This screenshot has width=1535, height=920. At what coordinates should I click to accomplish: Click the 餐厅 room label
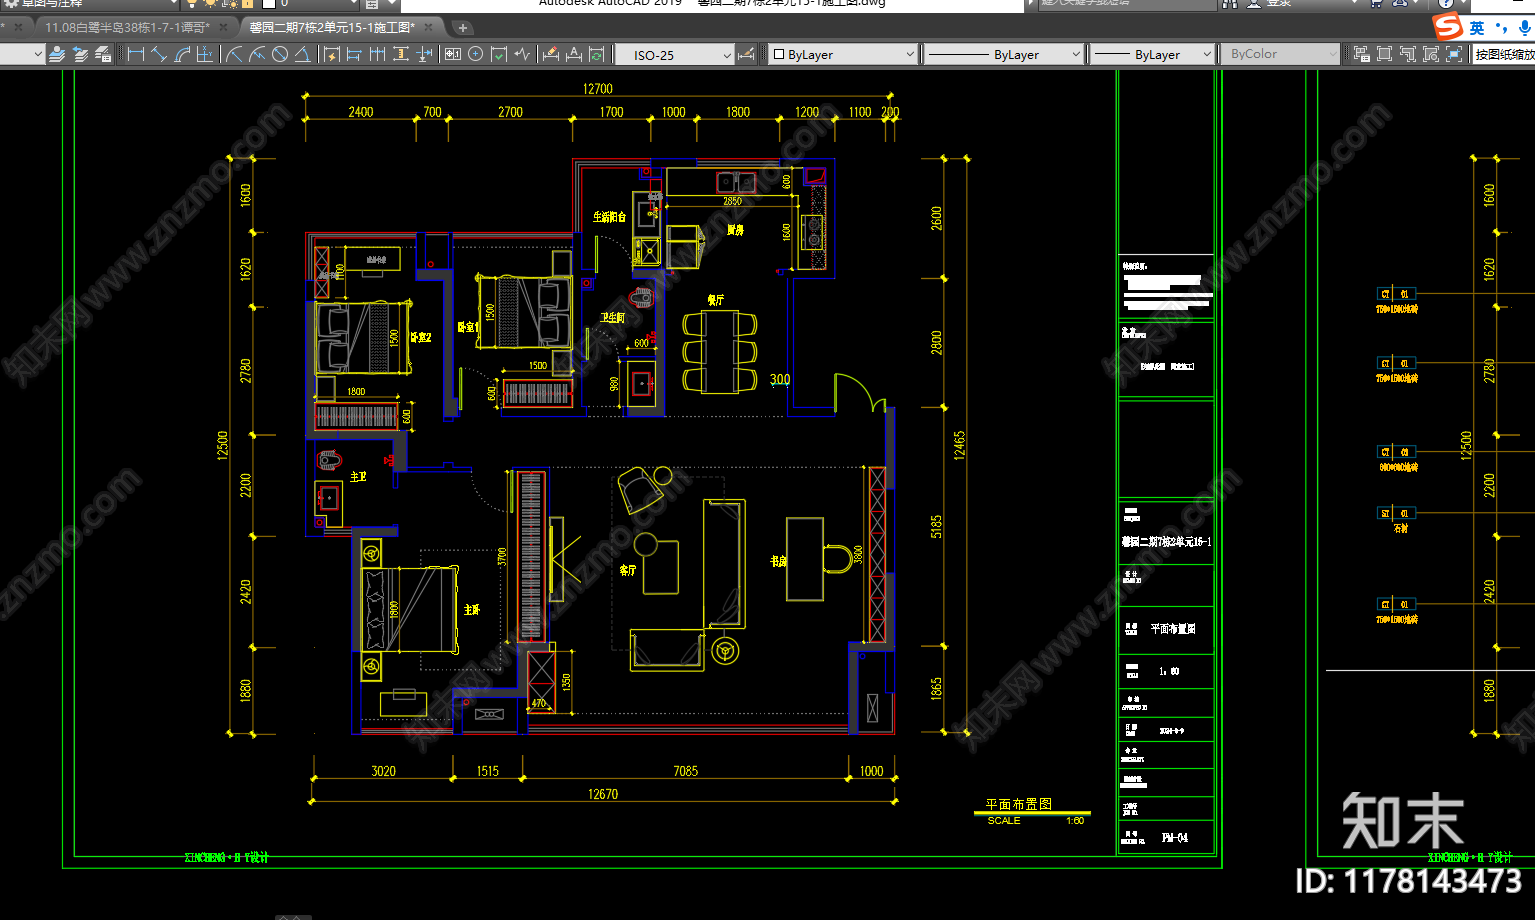click(x=715, y=300)
